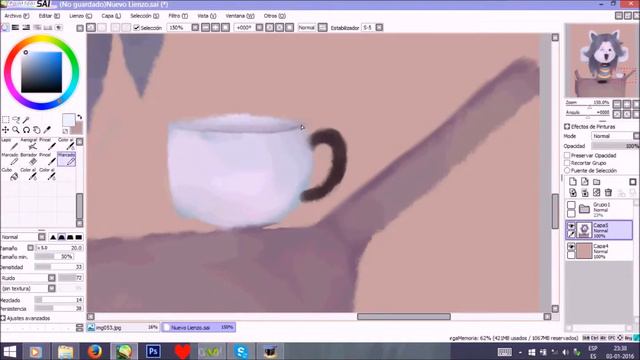The image size is (640, 360).
Task: Choose the Cubo bucket fill tool
Action: pos(10,174)
